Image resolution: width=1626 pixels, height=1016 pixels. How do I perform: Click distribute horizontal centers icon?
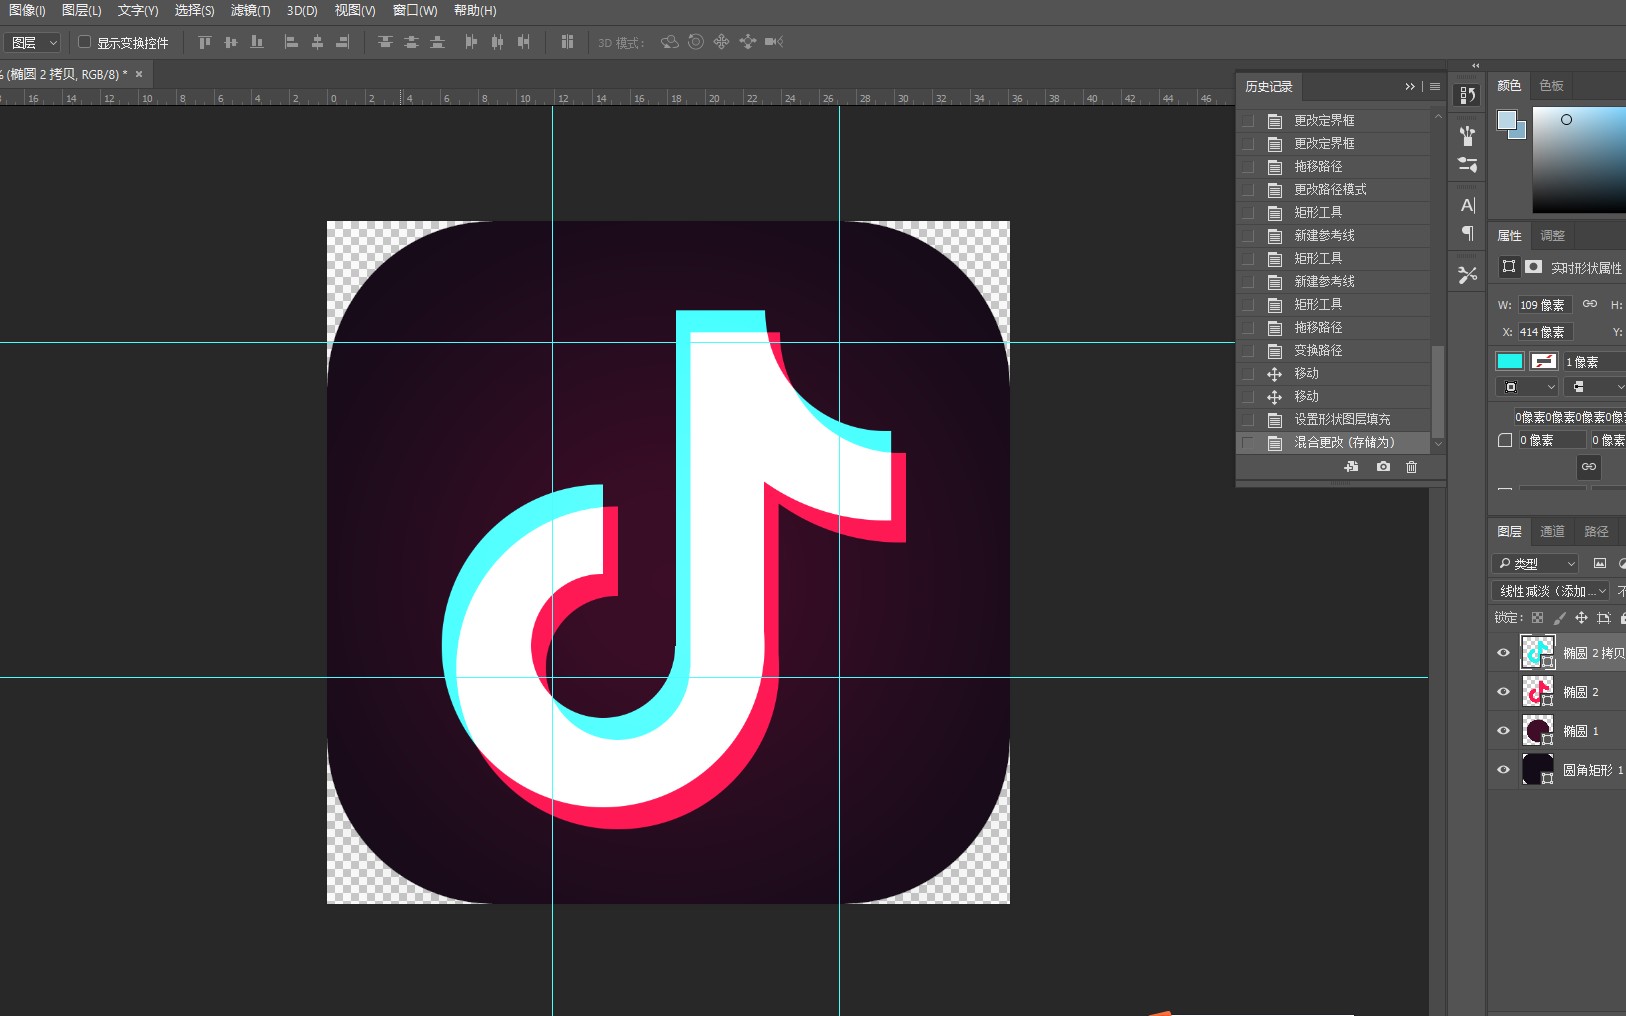coord(497,42)
